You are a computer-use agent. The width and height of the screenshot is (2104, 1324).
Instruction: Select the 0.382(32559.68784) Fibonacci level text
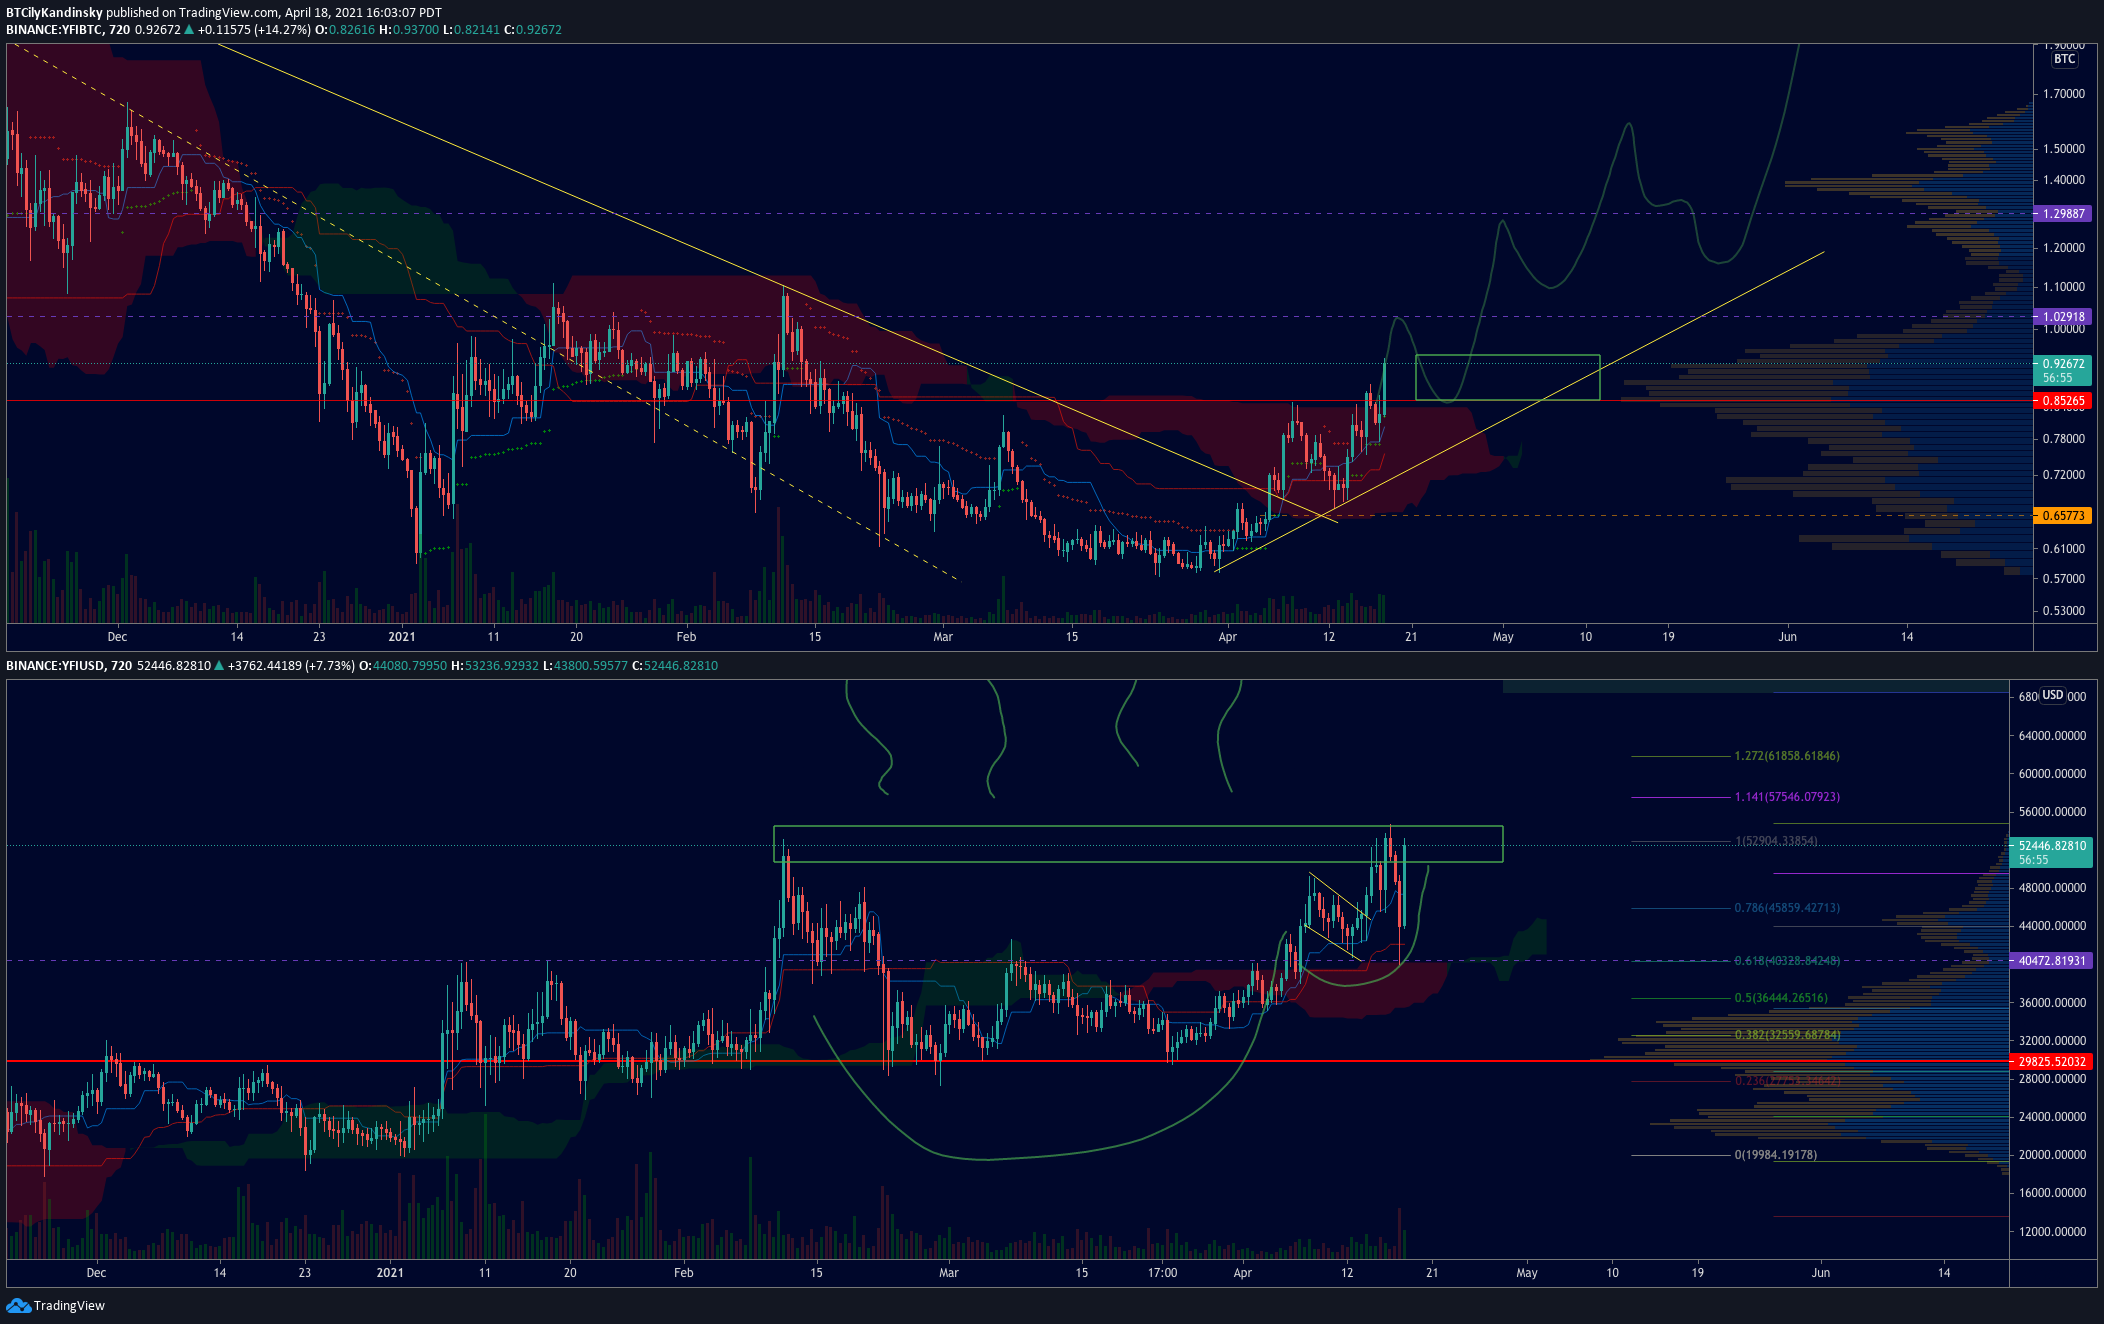click(1787, 1035)
